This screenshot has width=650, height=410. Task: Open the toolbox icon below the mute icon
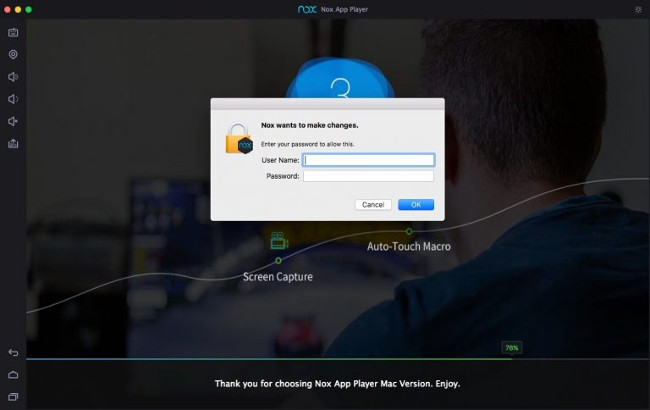pyautogui.click(x=13, y=143)
